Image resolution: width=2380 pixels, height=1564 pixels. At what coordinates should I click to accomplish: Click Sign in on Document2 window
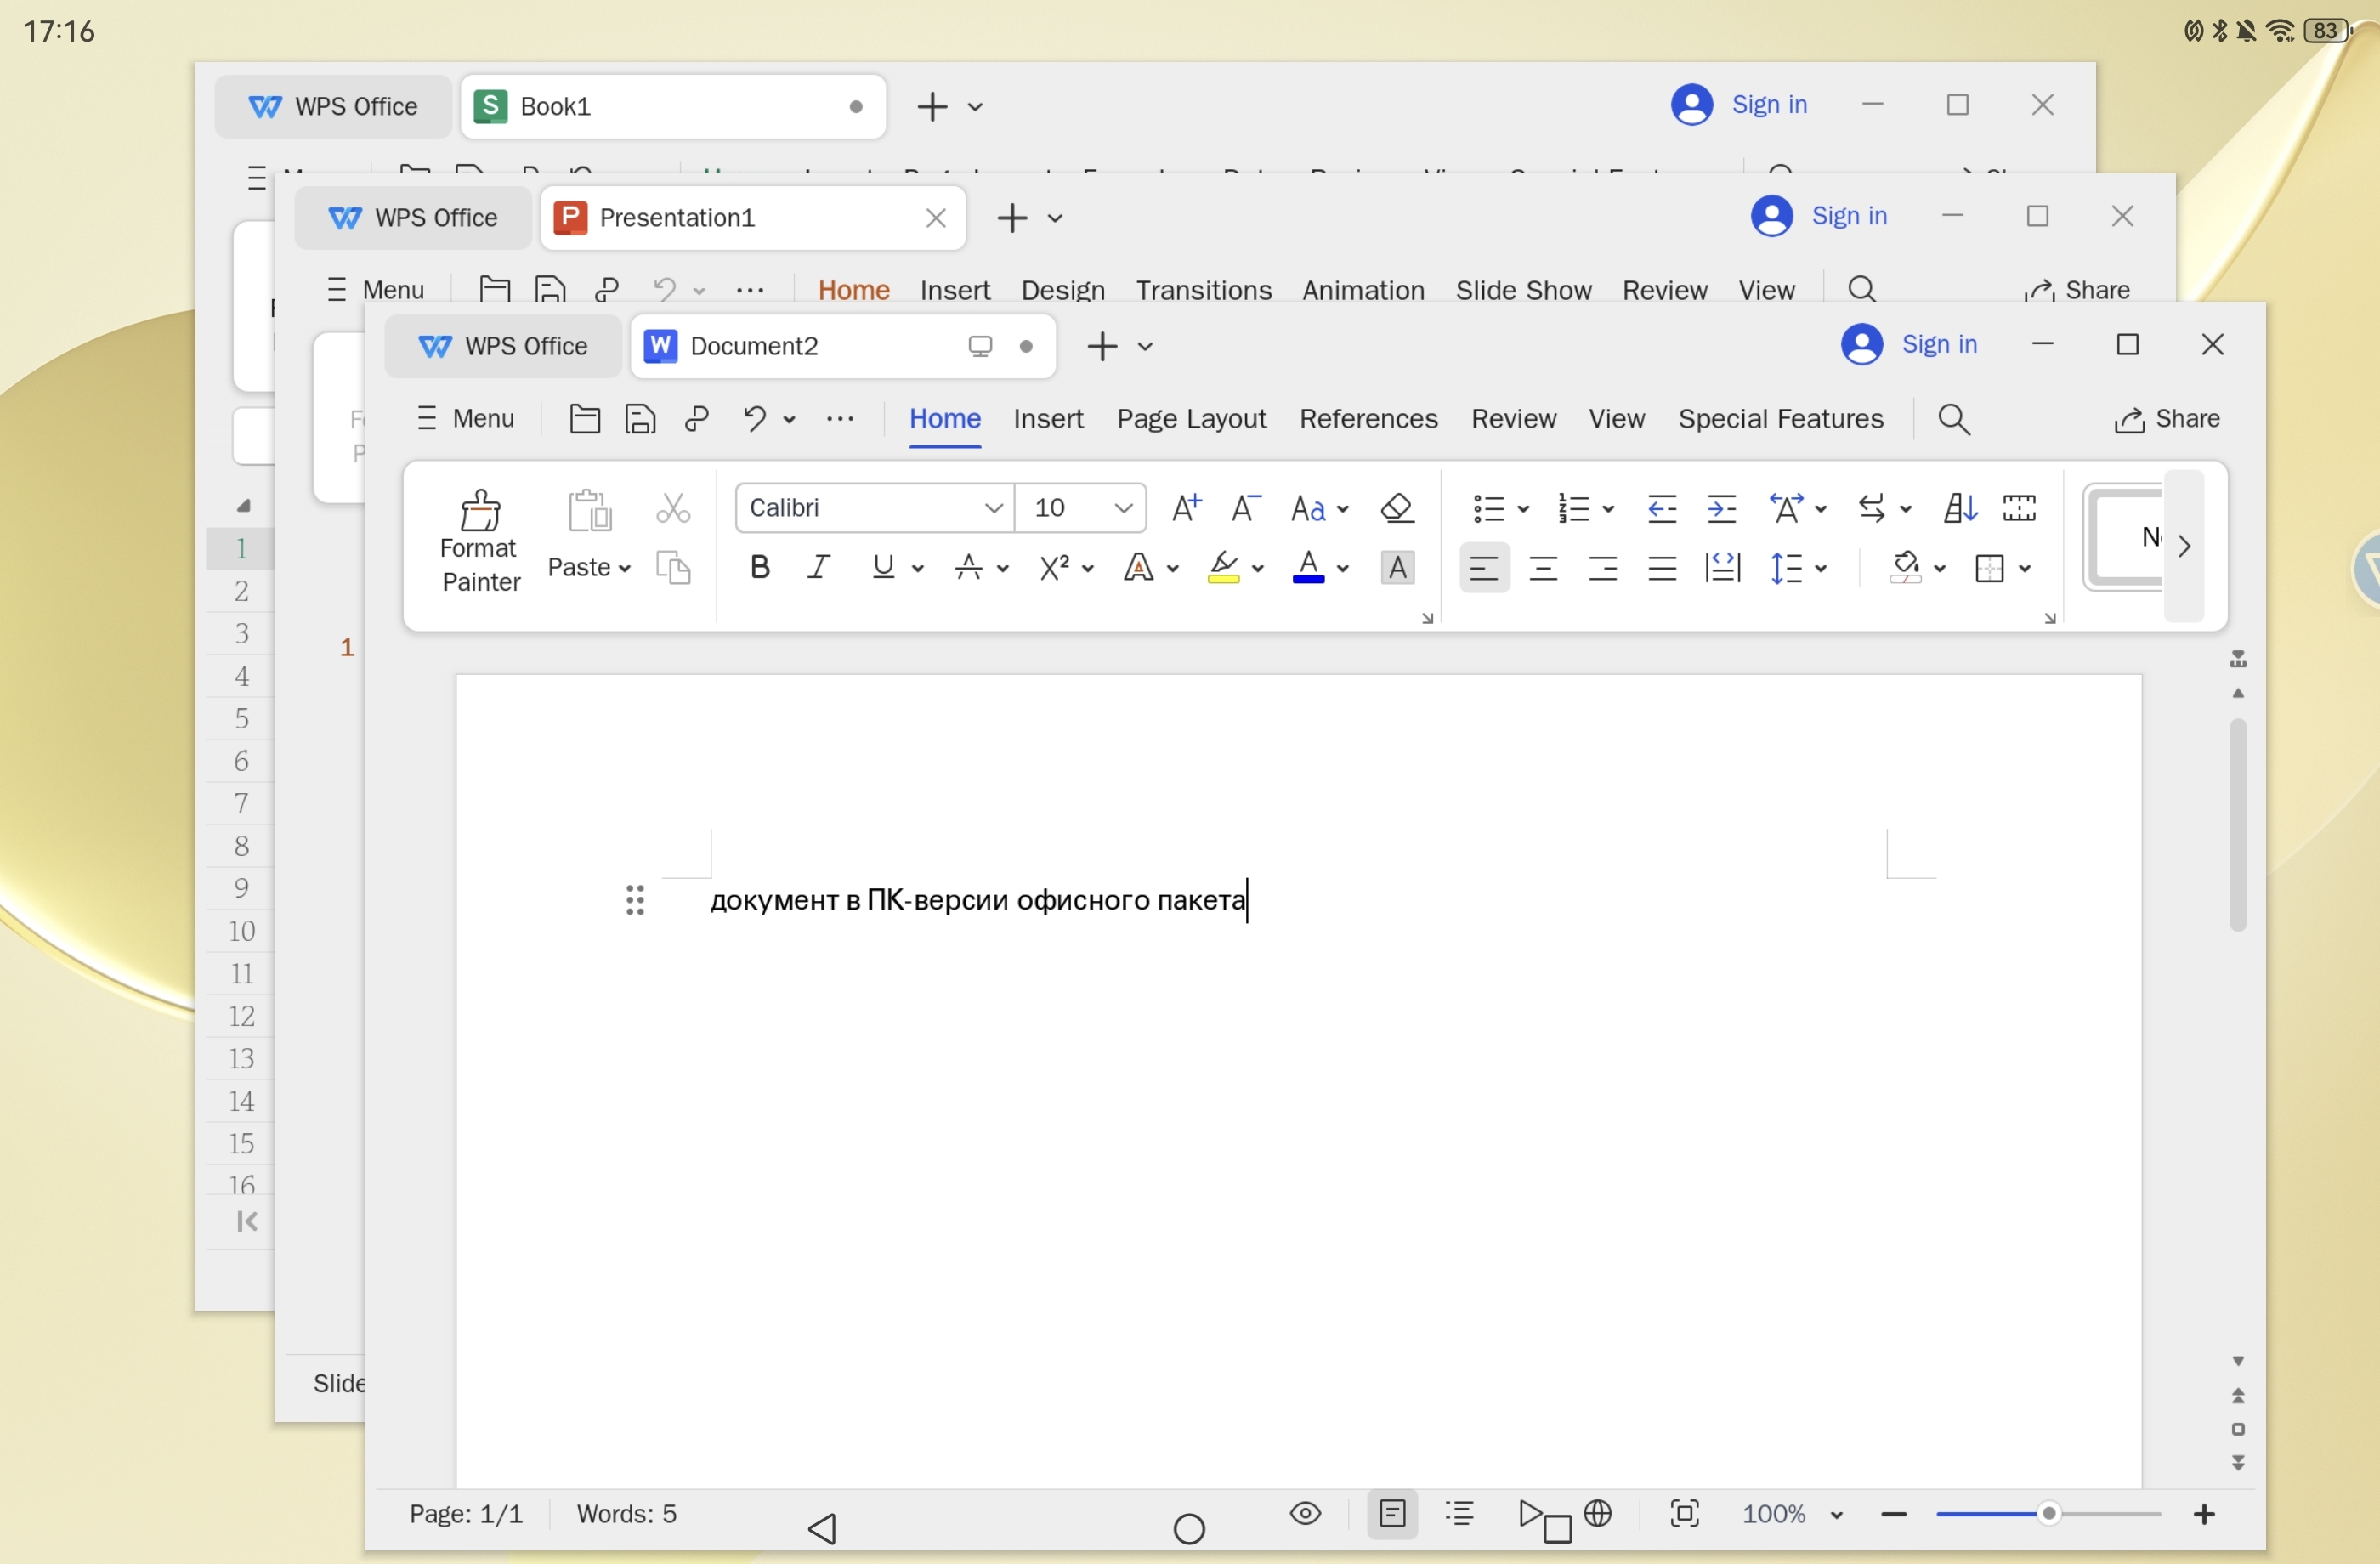click(x=1938, y=345)
